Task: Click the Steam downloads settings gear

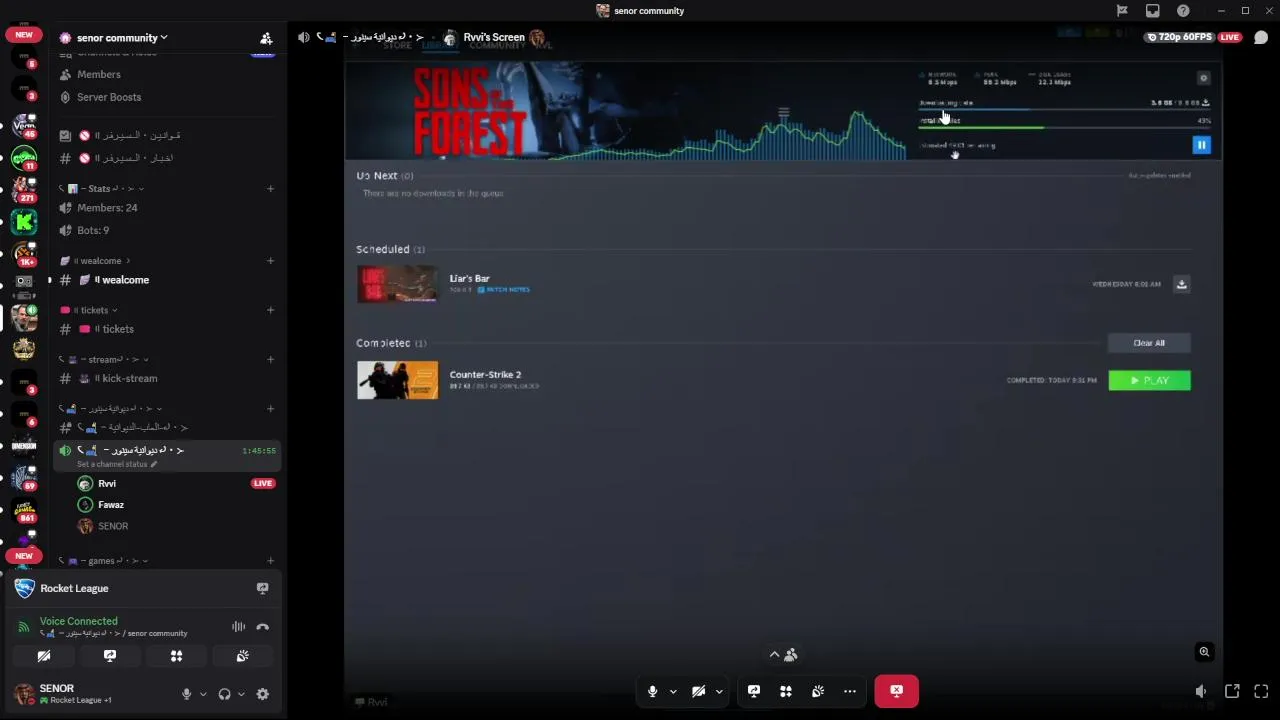Action: click(x=1204, y=78)
